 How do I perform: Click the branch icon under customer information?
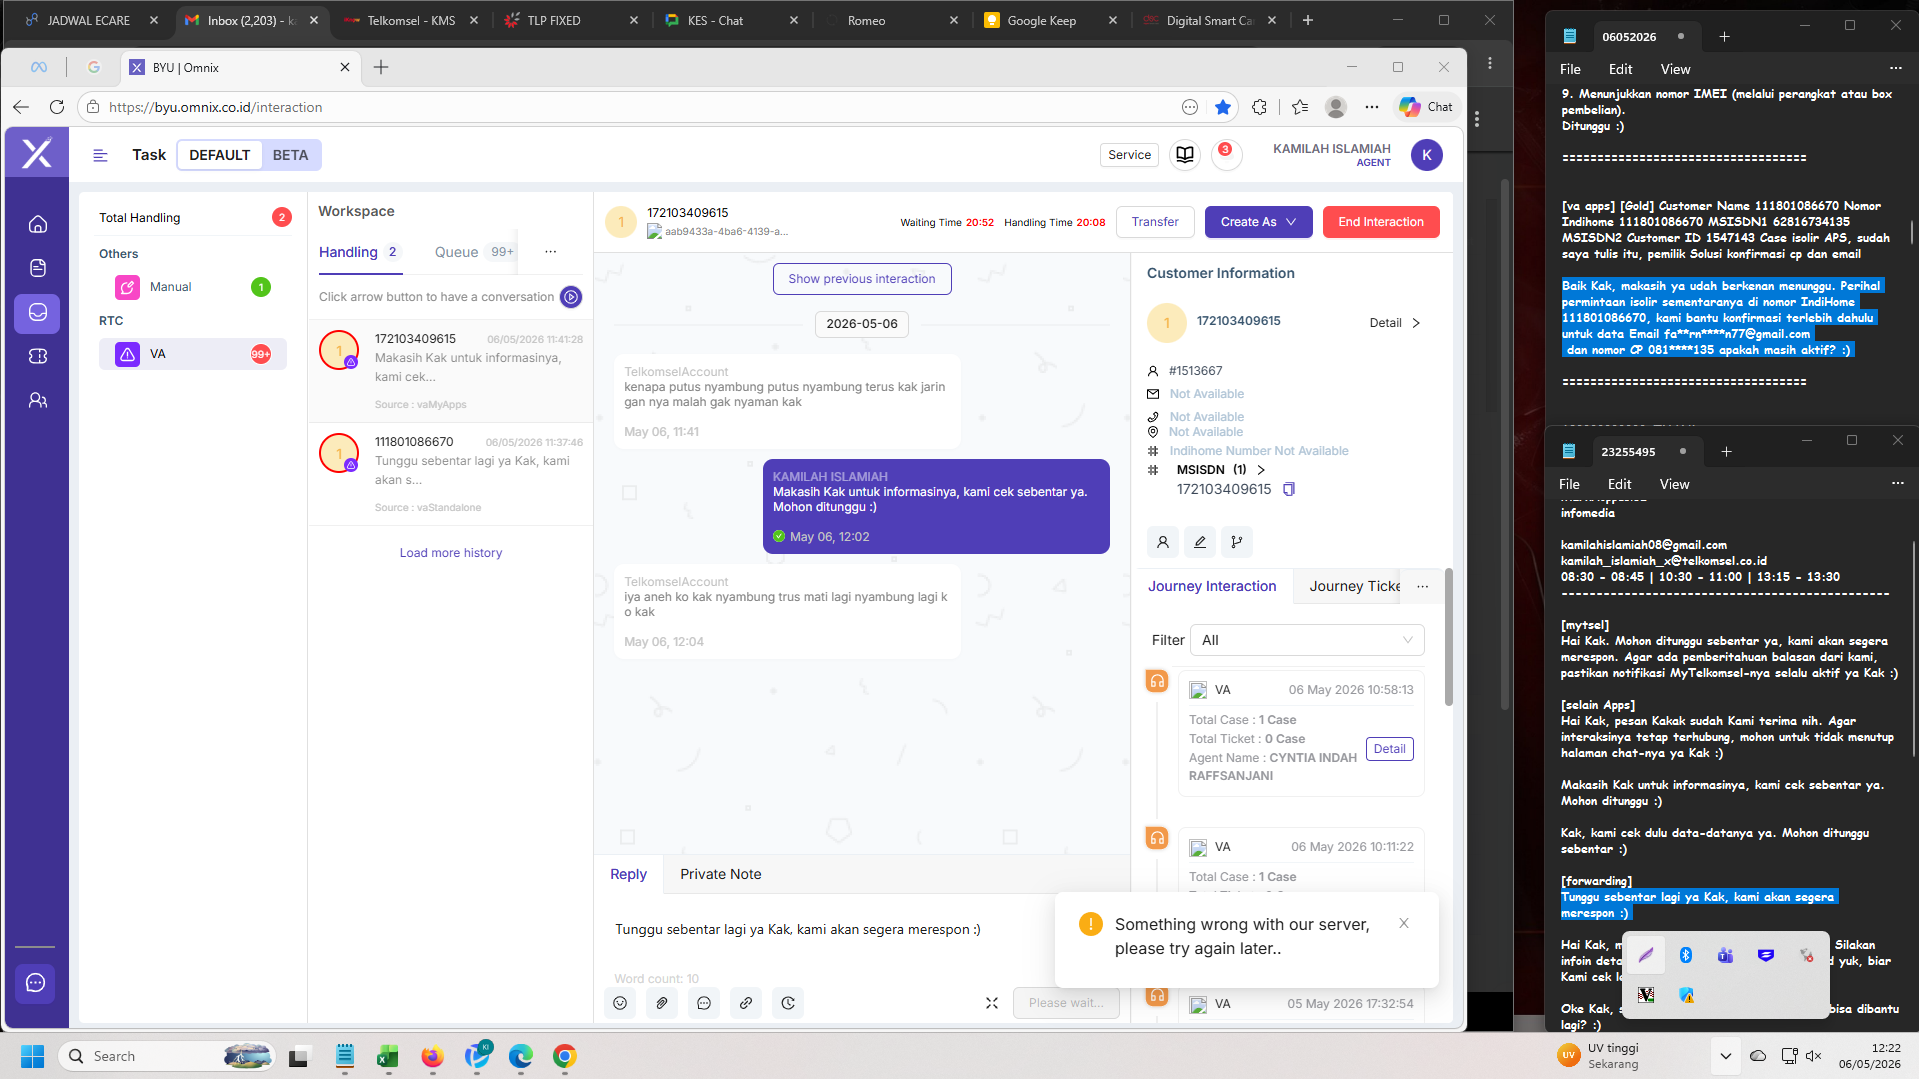click(1237, 542)
